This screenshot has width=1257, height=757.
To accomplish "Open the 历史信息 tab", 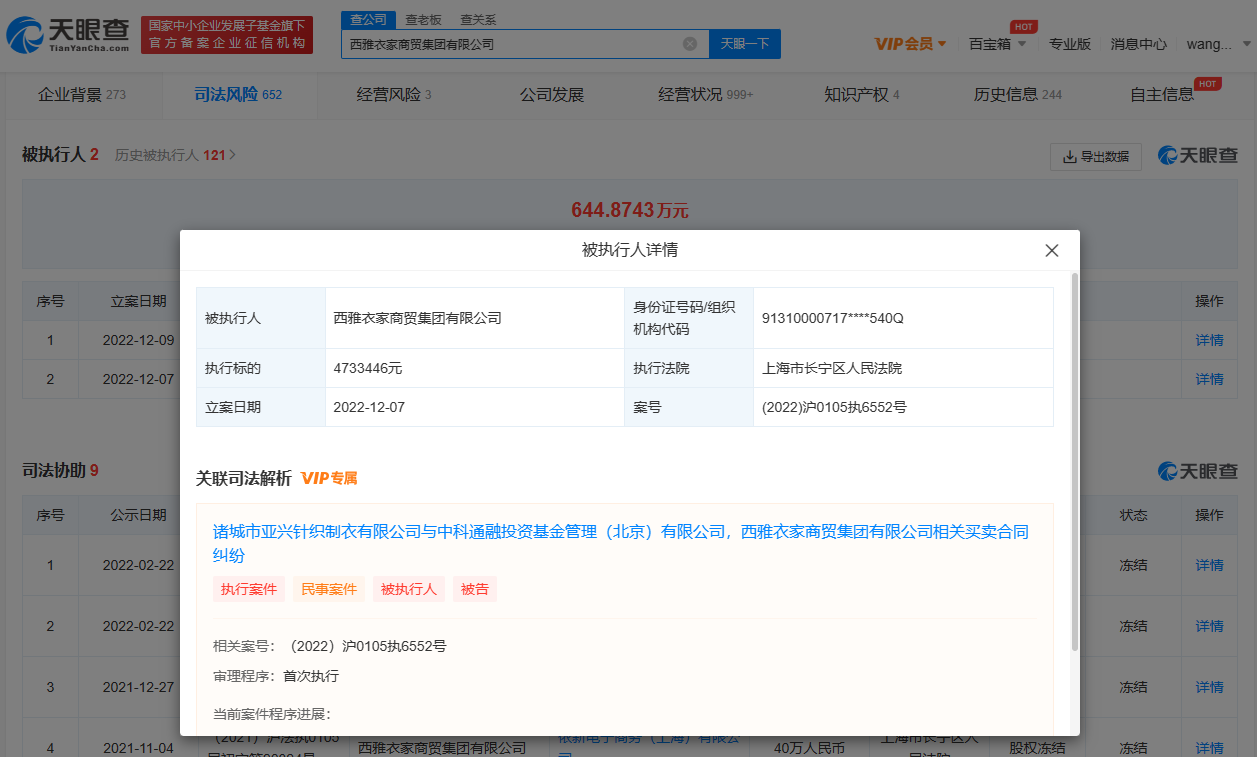I will (1018, 95).
